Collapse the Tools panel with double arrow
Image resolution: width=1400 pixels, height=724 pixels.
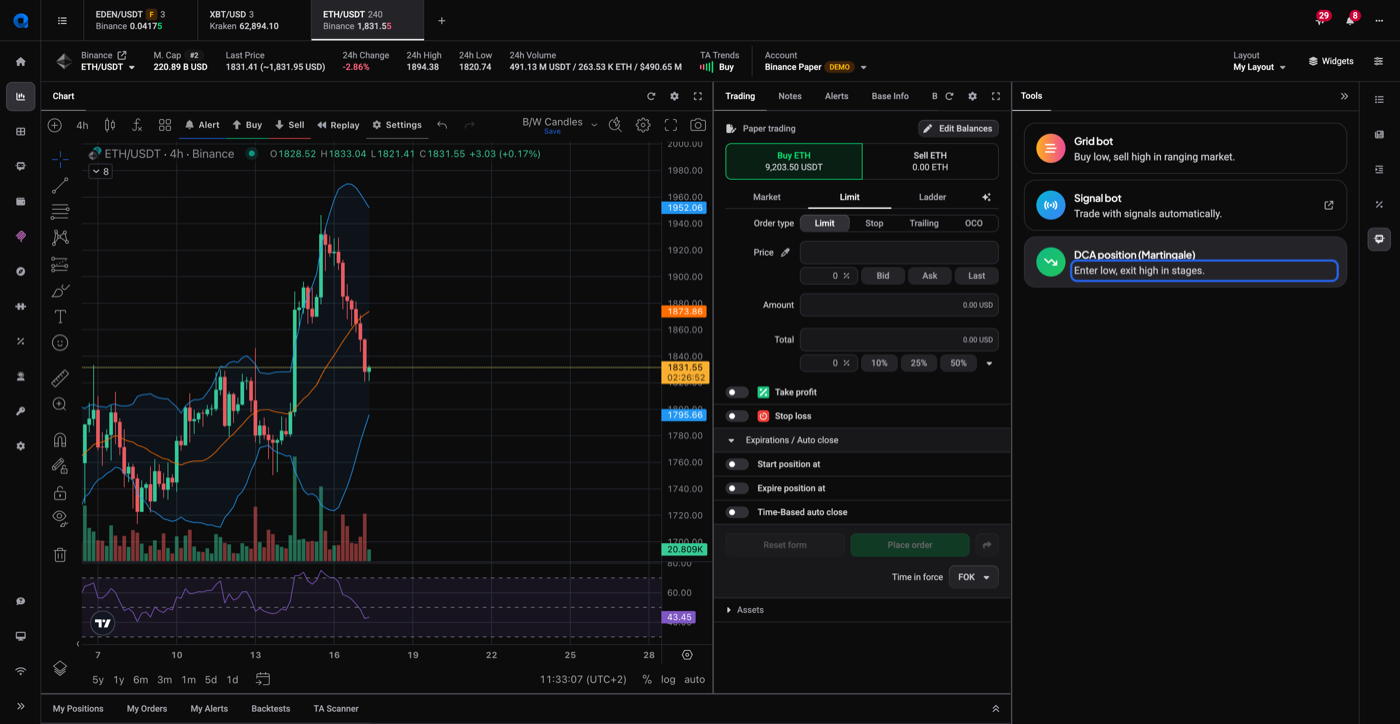pos(1344,96)
